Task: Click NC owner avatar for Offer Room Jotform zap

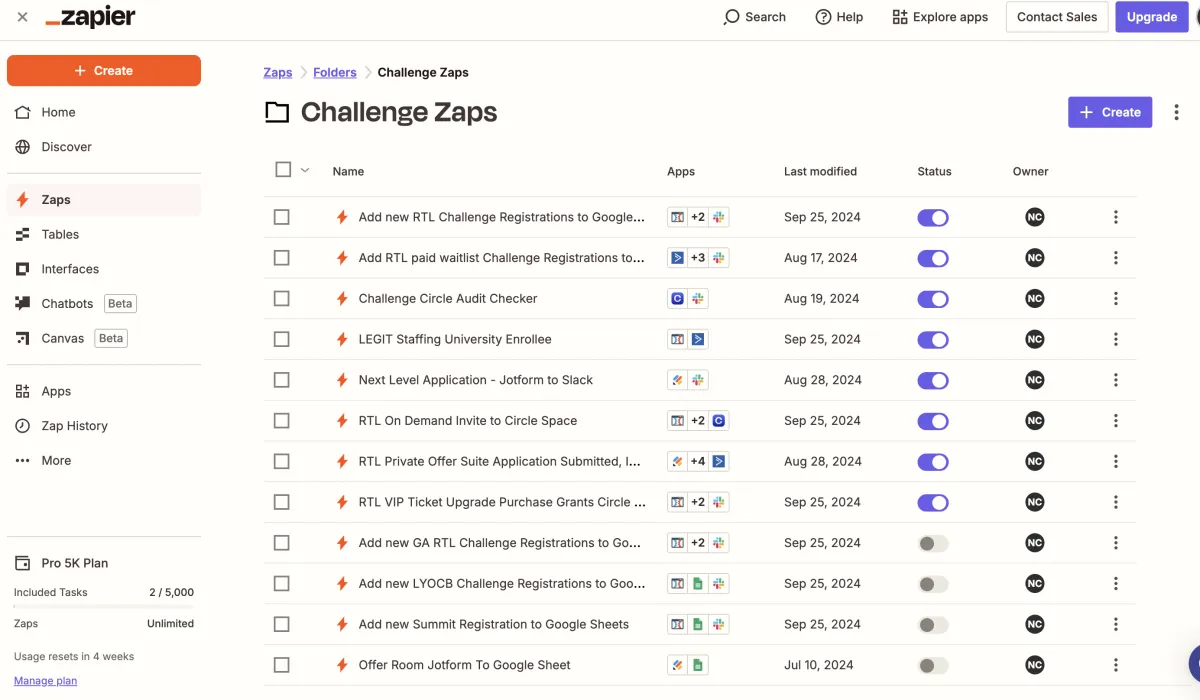Action: point(1035,665)
